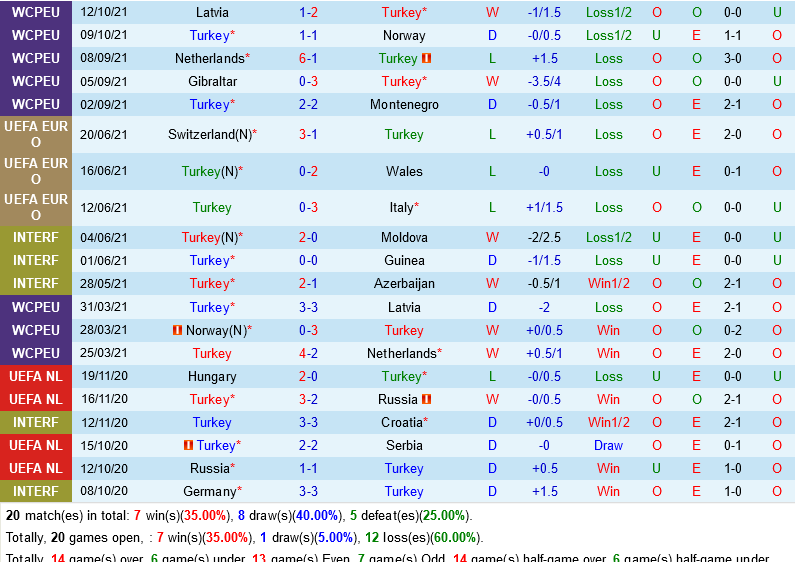Click the Germany team name
The width and height of the screenshot is (795, 562).
209,491
